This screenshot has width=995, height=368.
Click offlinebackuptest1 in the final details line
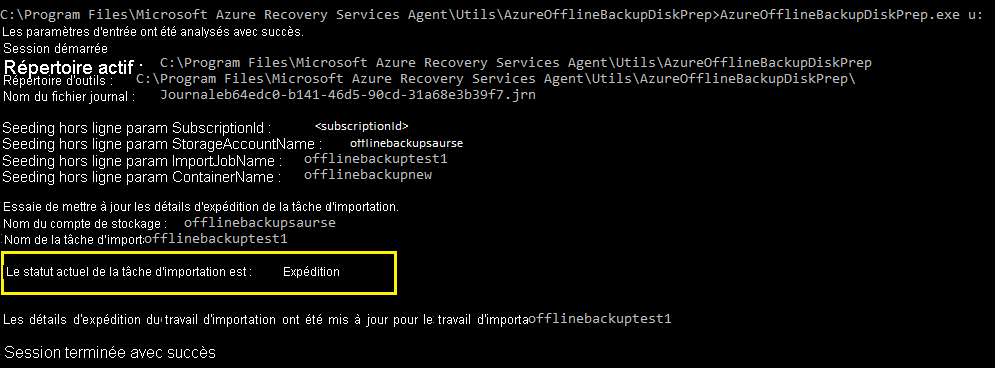point(600,319)
